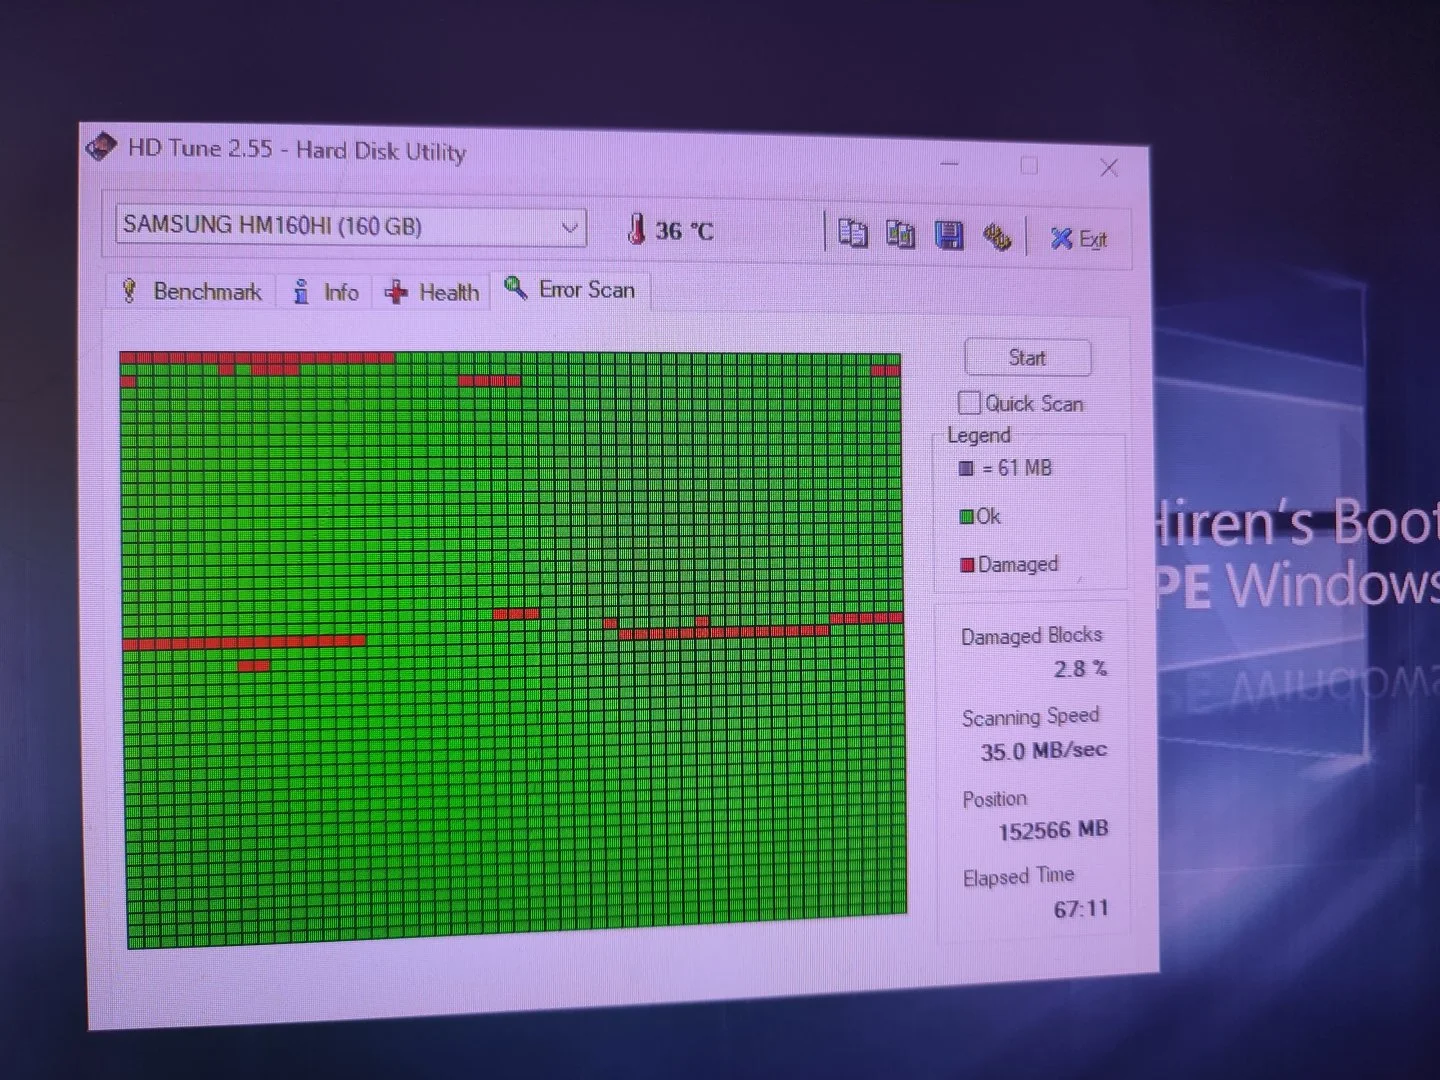Click the HD Tune app icon in the title bar
The image size is (1440, 1080).
101,148
